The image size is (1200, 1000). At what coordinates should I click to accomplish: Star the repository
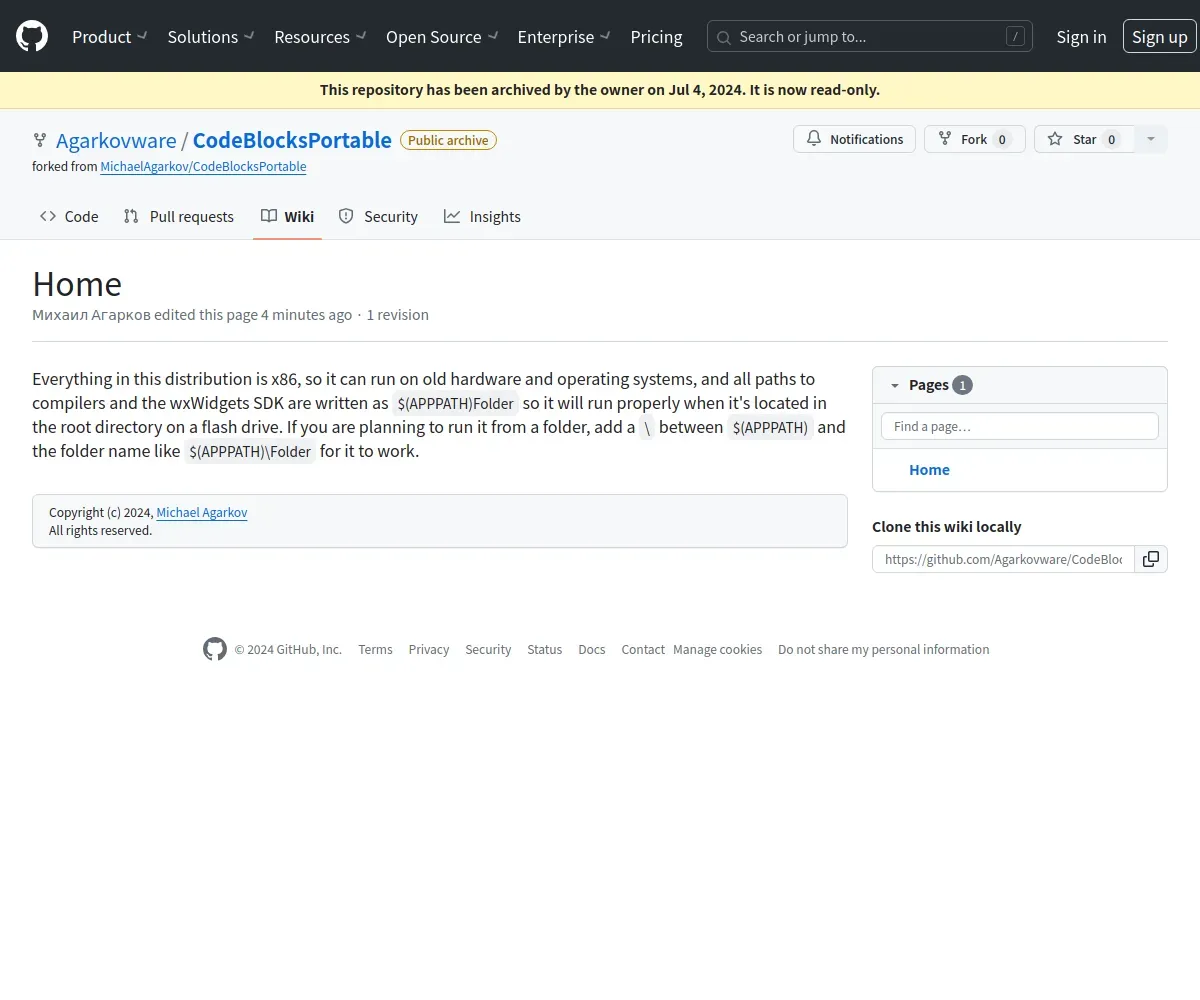coord(1084,139)
